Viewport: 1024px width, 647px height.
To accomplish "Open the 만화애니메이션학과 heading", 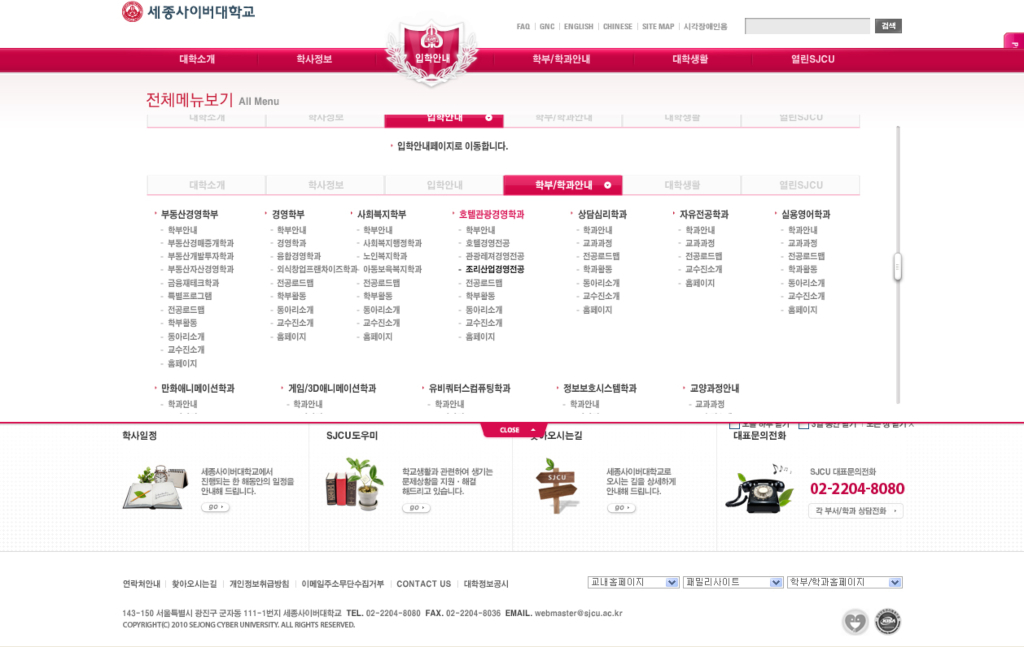I will point(197,388).
